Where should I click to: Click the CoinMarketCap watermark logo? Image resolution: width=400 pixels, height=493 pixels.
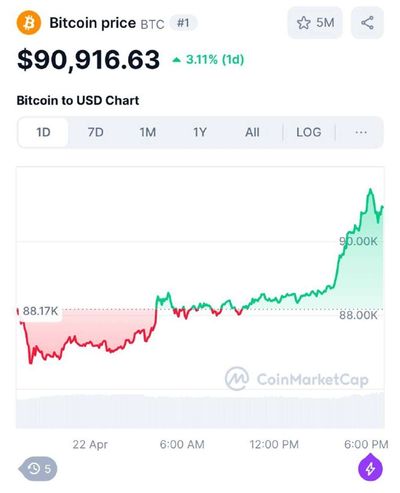(297, 379)
